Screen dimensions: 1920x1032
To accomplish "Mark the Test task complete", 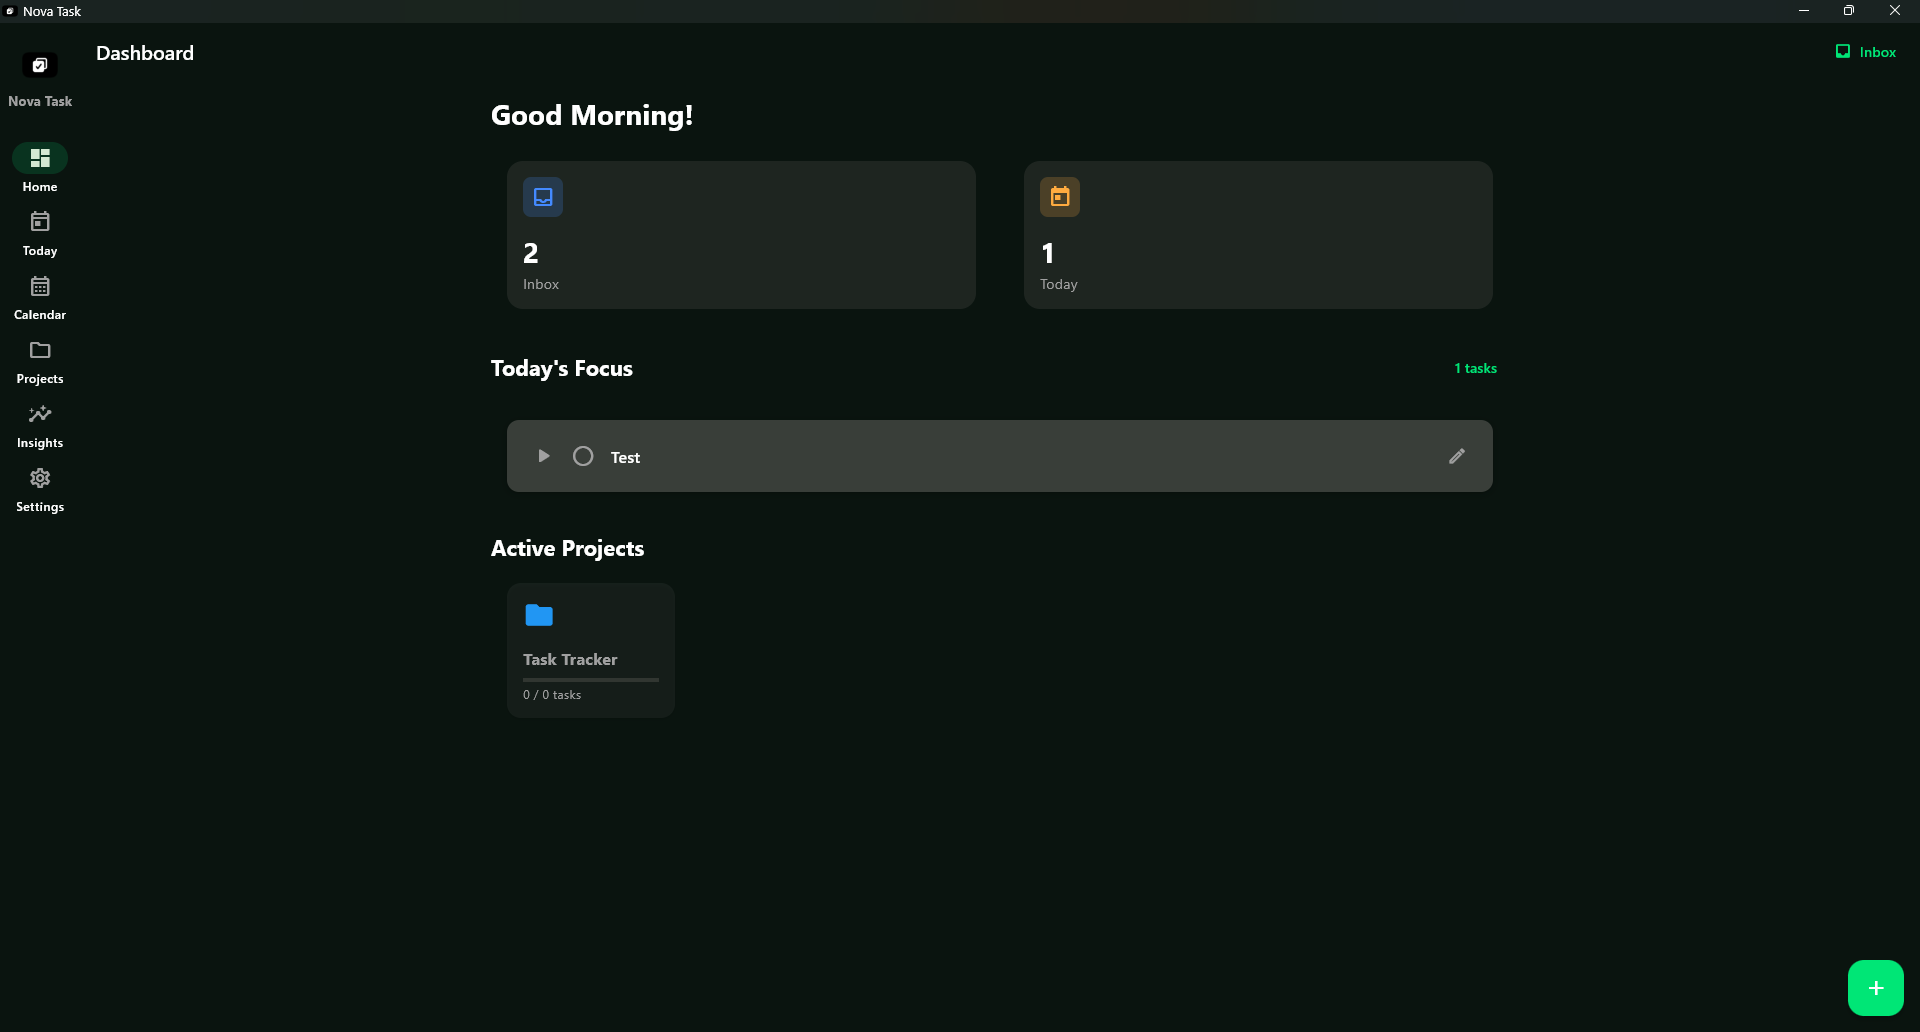I will [x=583, y=456].
